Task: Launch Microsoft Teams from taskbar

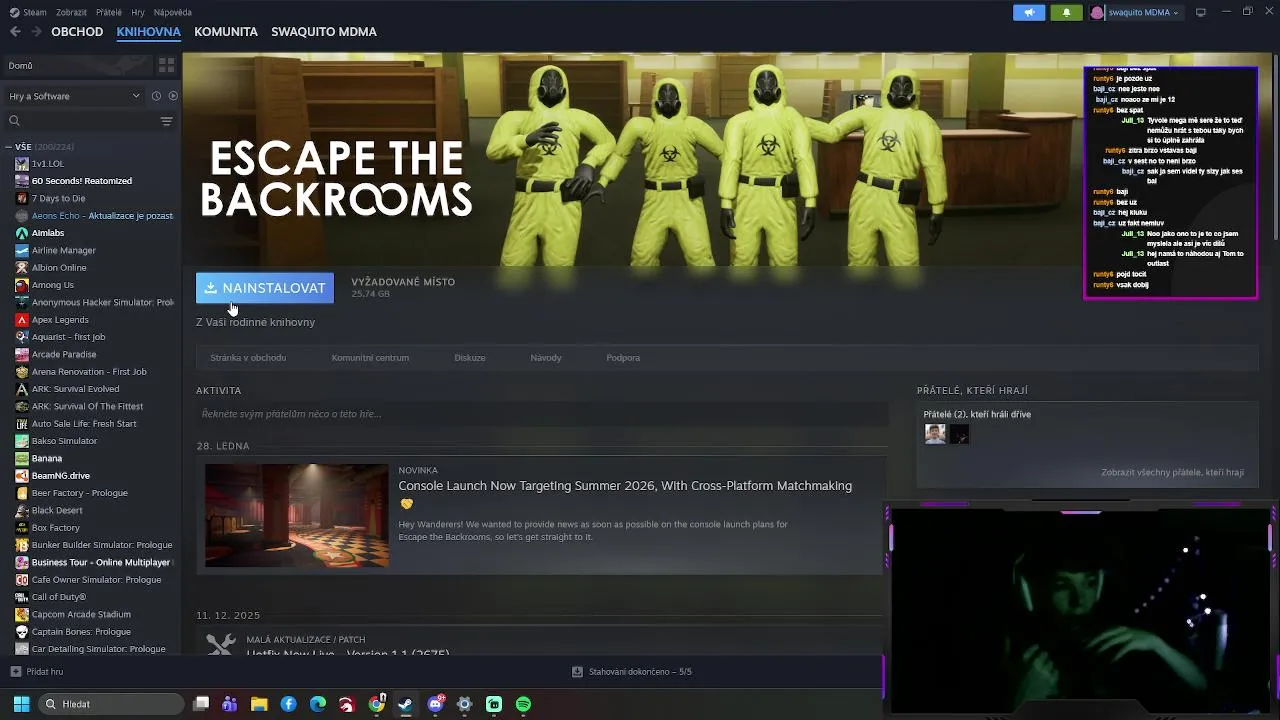Action: [230, 704]
